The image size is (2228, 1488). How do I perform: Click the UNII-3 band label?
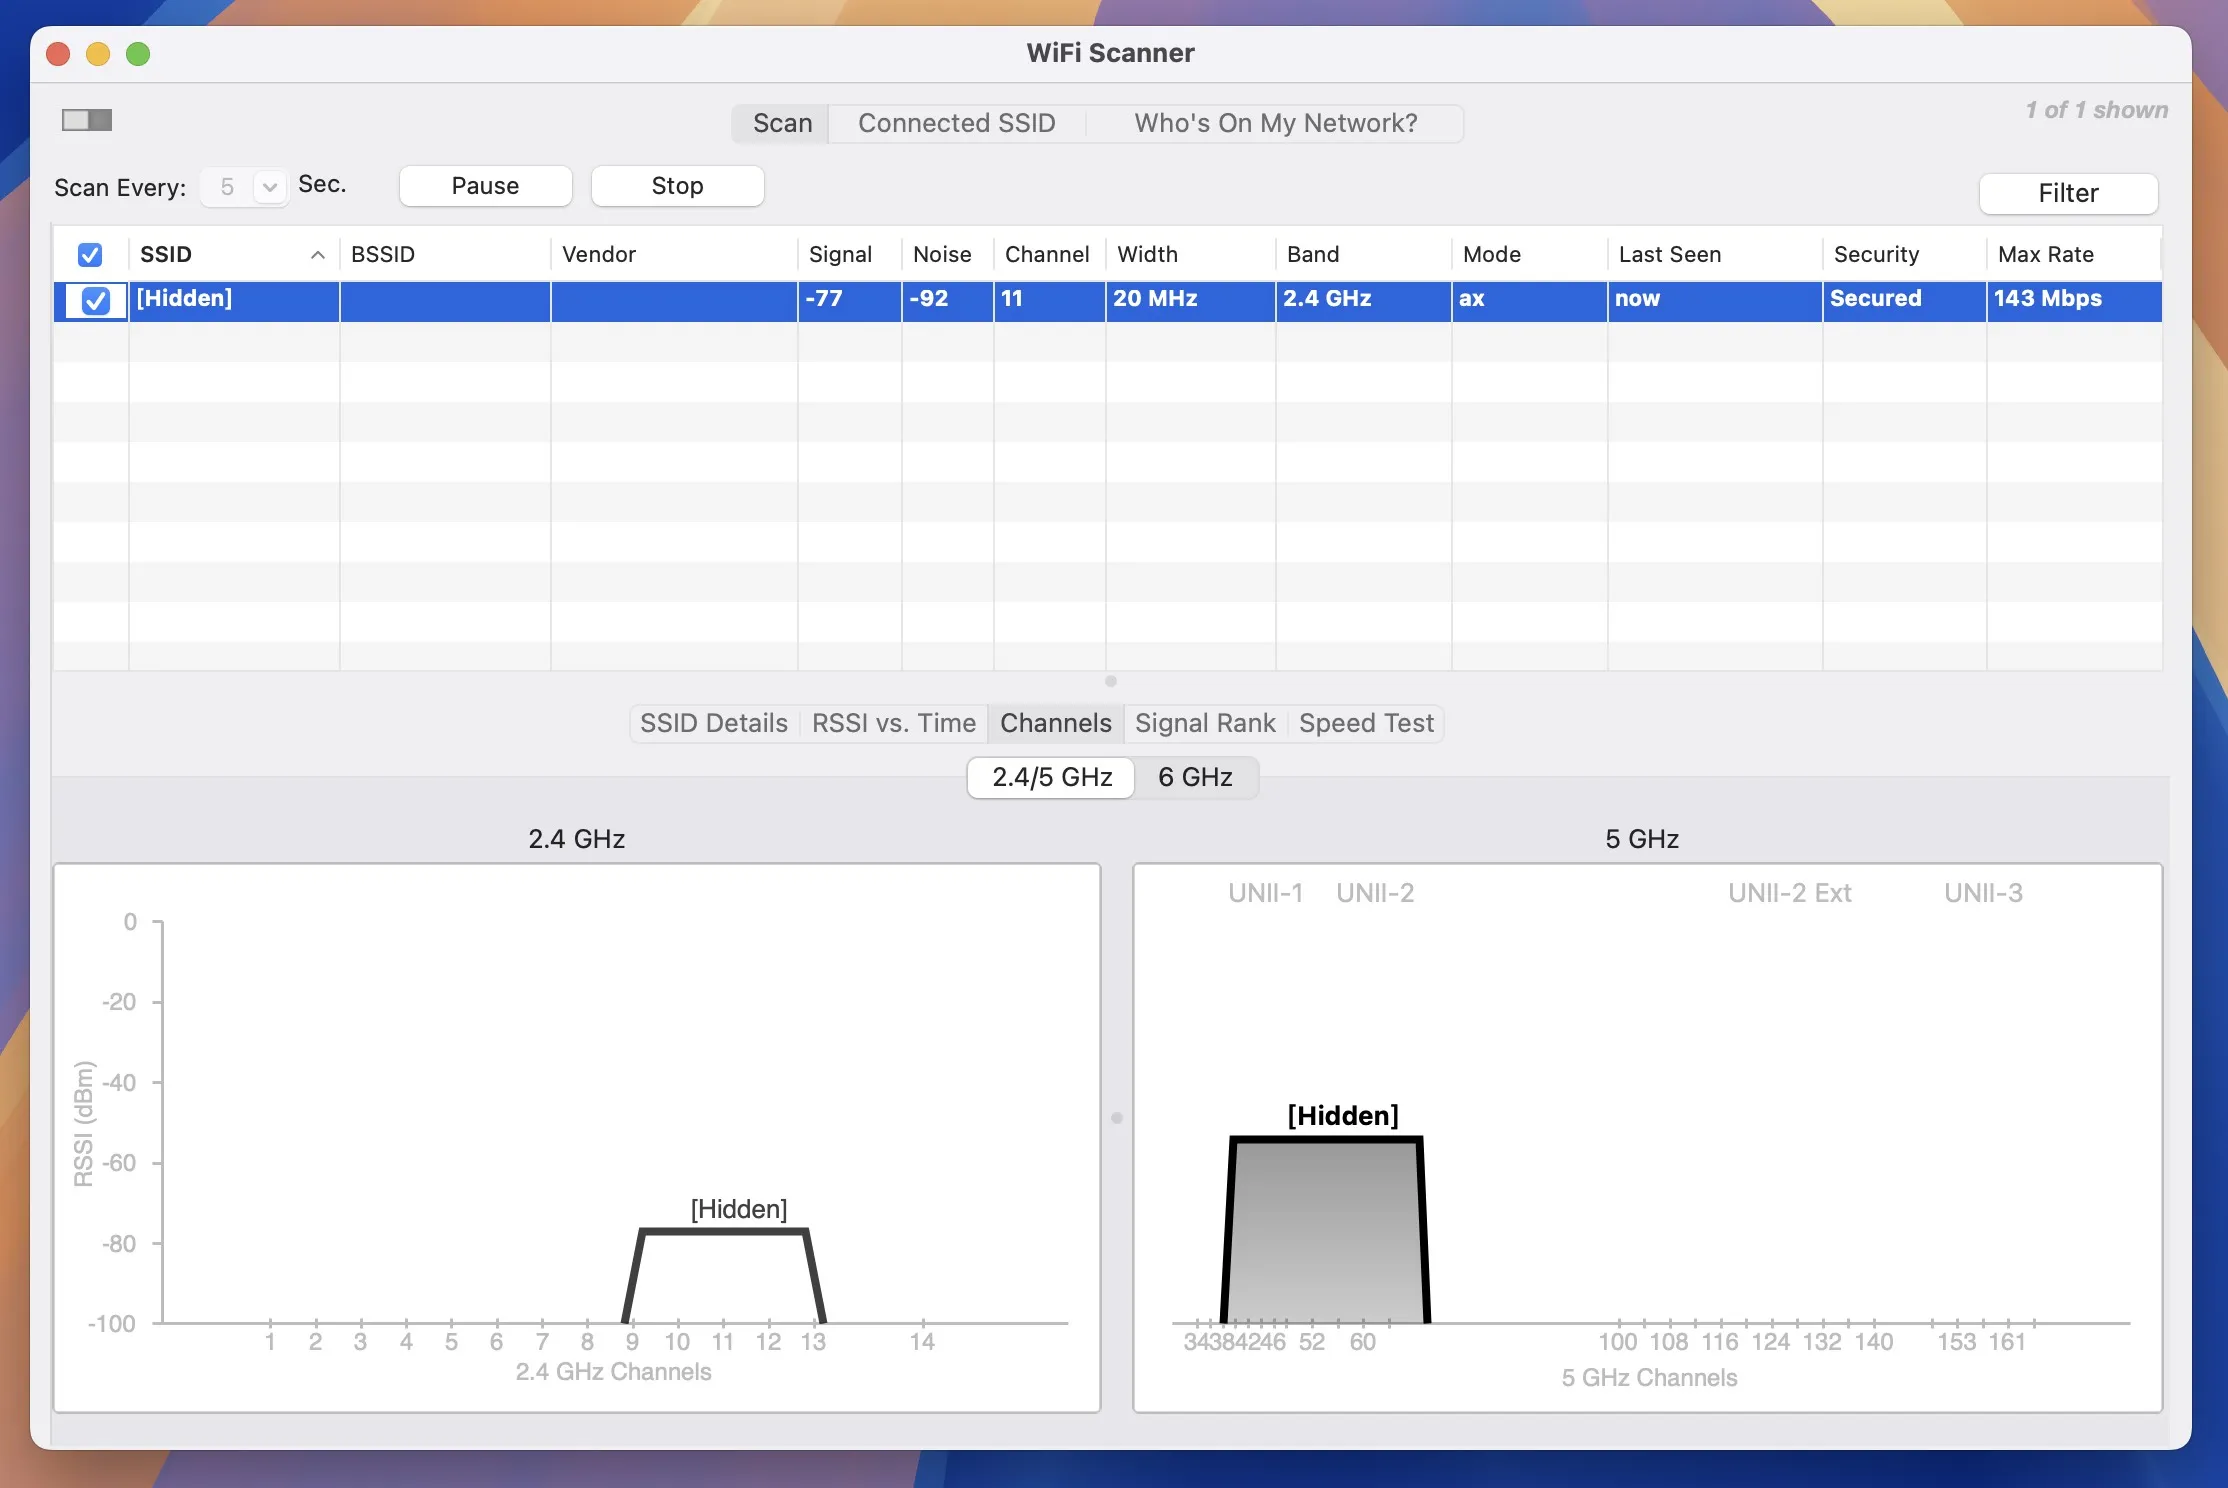tap(1983, 893)
